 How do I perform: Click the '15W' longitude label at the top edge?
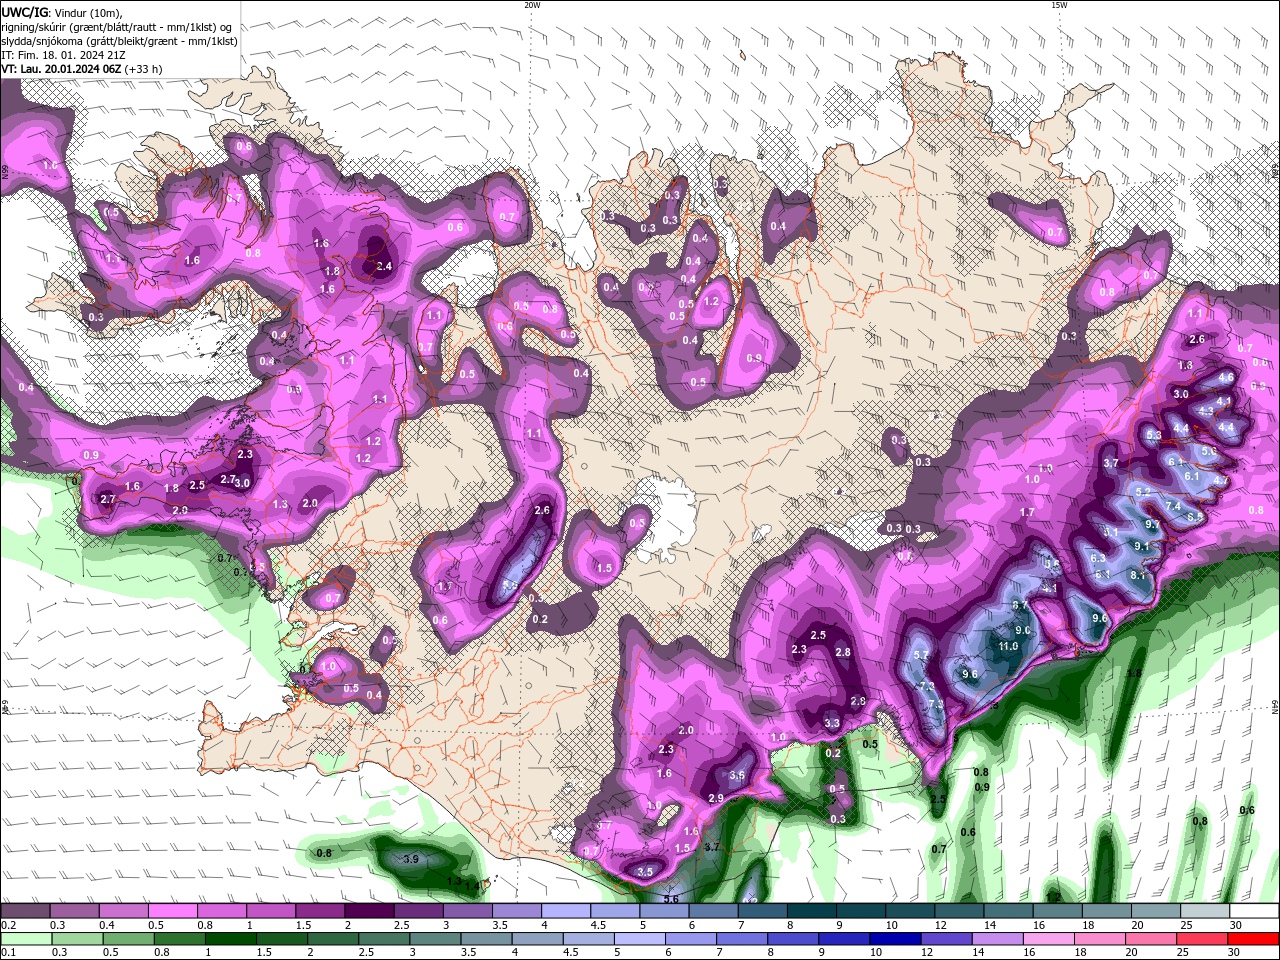(1059, 5)
